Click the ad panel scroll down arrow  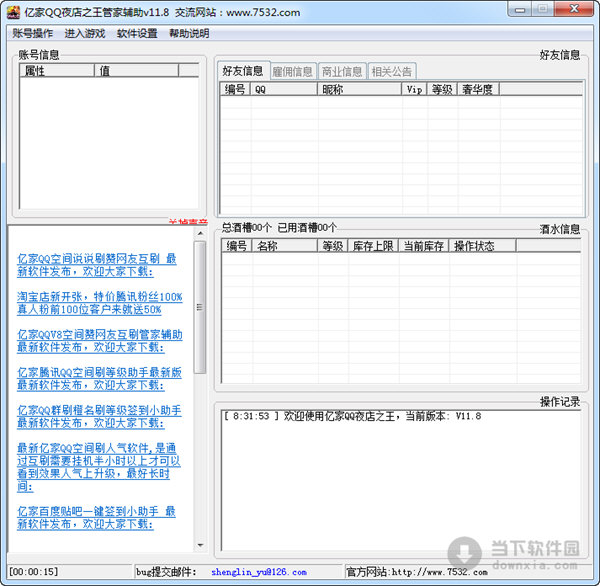[x=200, y=545]
